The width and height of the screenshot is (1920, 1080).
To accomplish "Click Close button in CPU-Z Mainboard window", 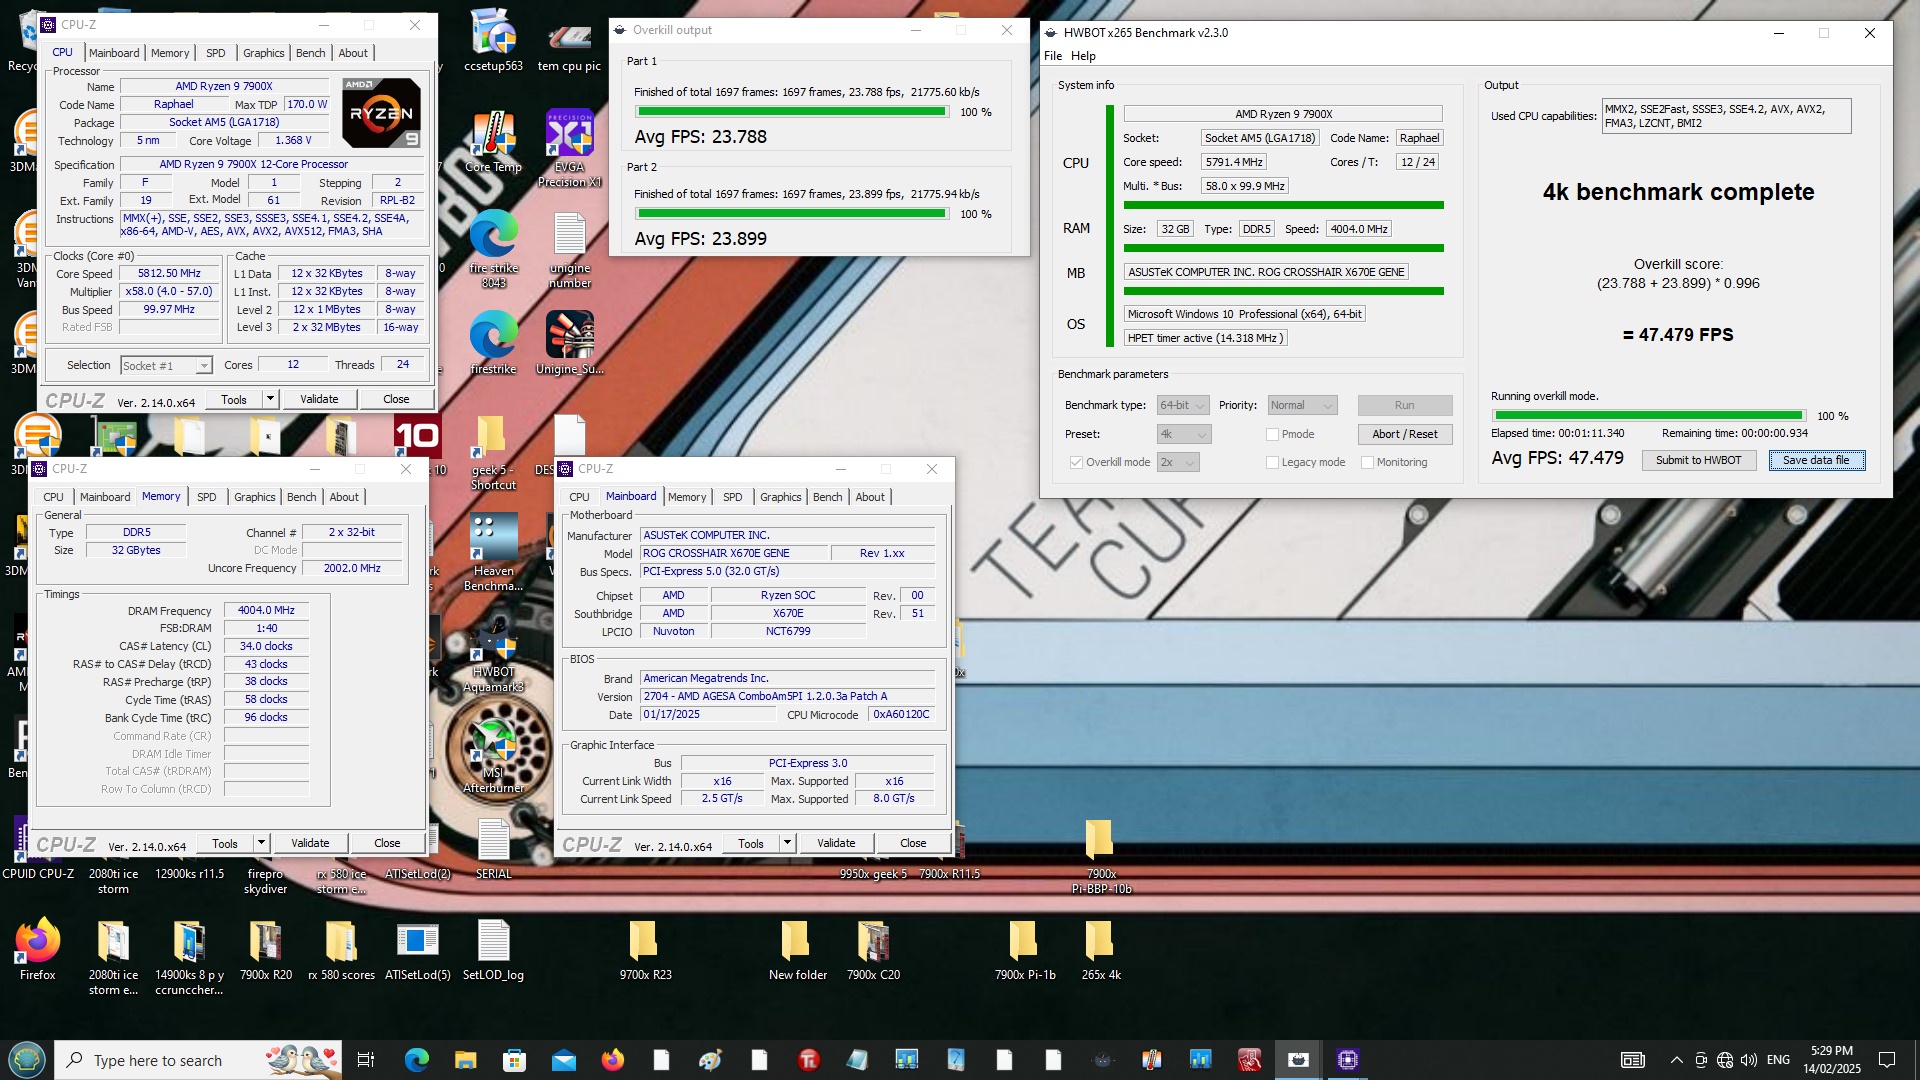I will click(x=913, y=843).
